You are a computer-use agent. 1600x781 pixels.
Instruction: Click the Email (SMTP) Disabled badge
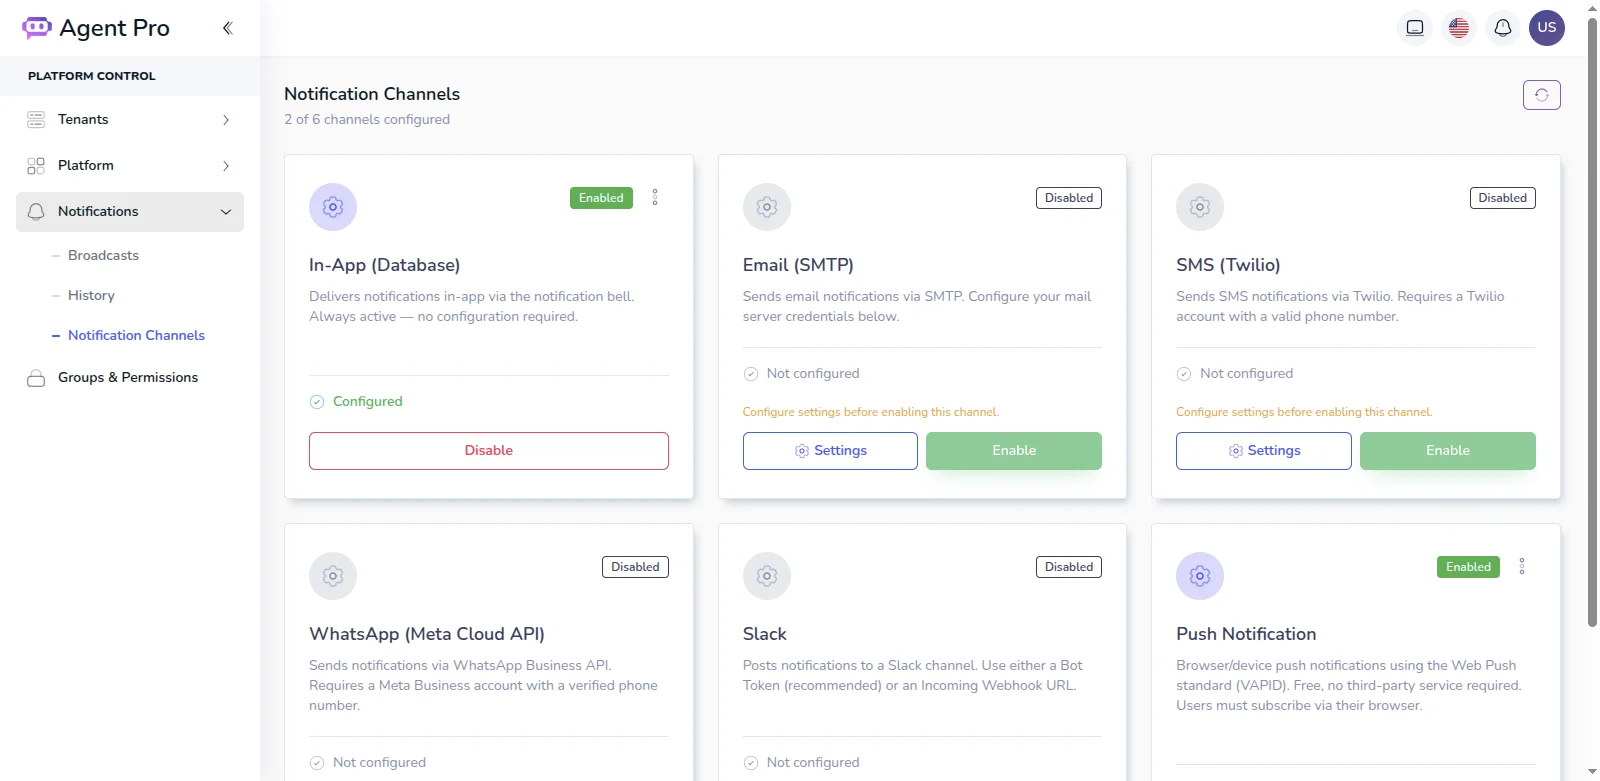point(1069,198)
